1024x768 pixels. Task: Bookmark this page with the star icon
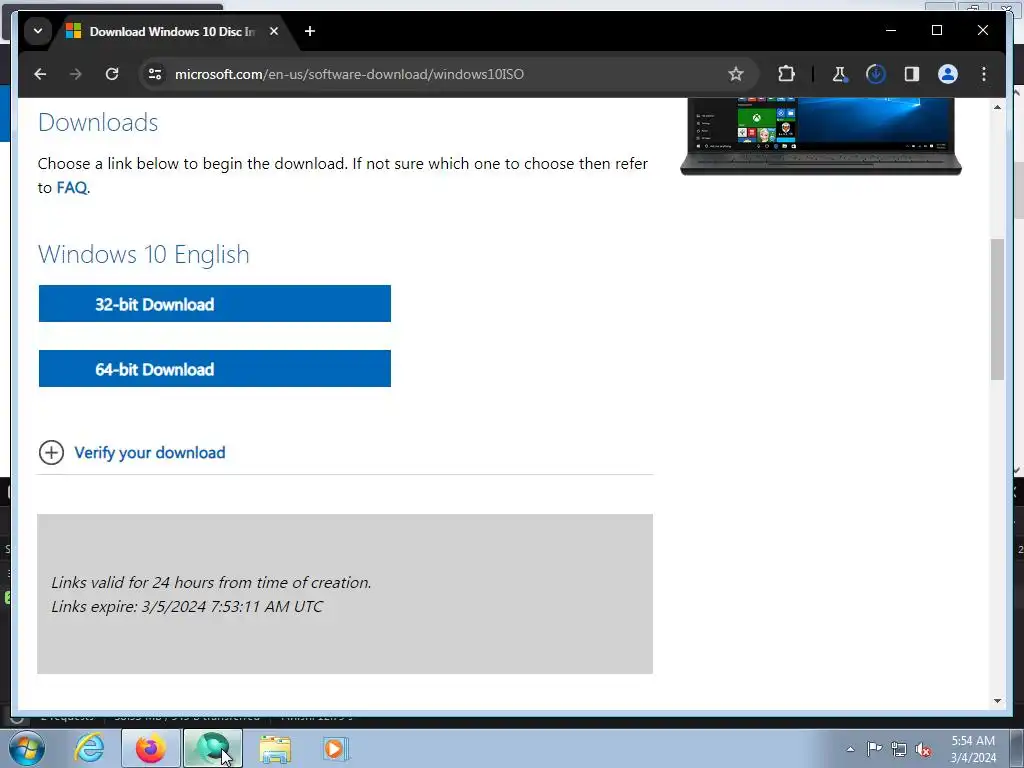[x=736, y=74]
